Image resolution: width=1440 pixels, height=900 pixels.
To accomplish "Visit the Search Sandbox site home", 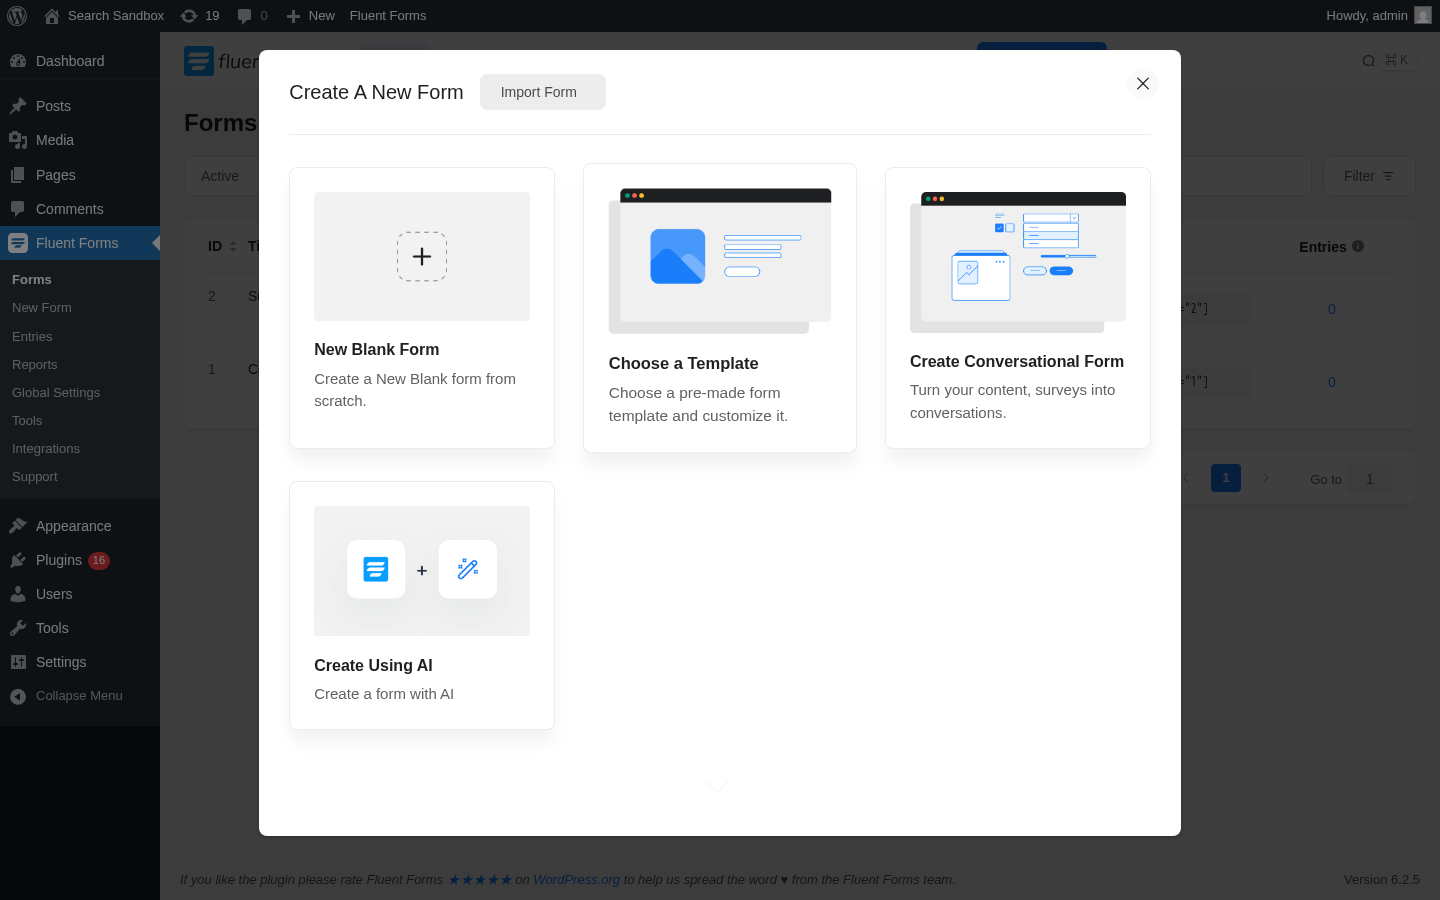I will [104, 16].
